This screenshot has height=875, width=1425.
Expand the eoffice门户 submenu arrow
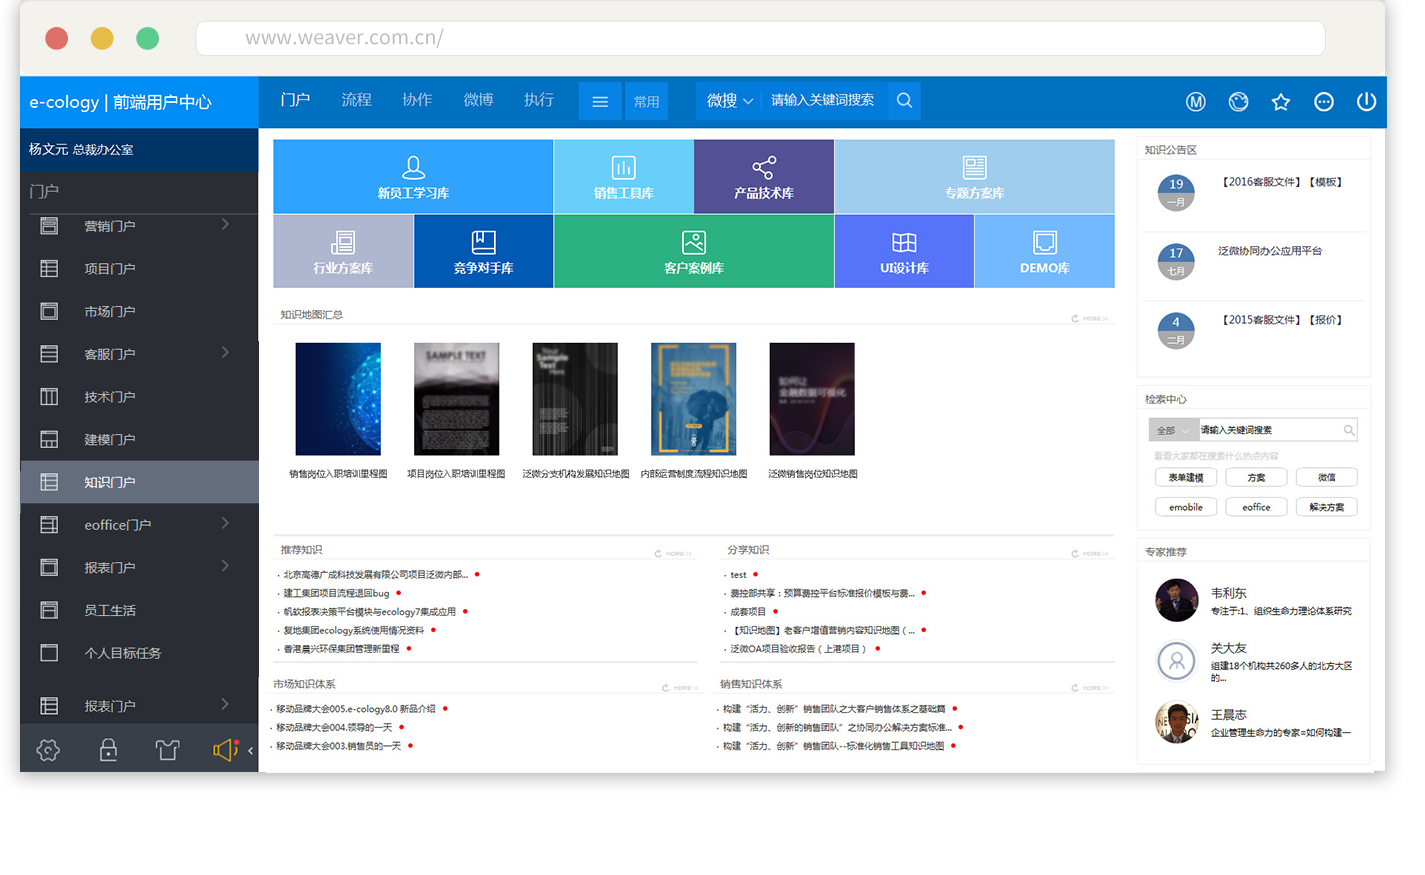pos(225,523)
